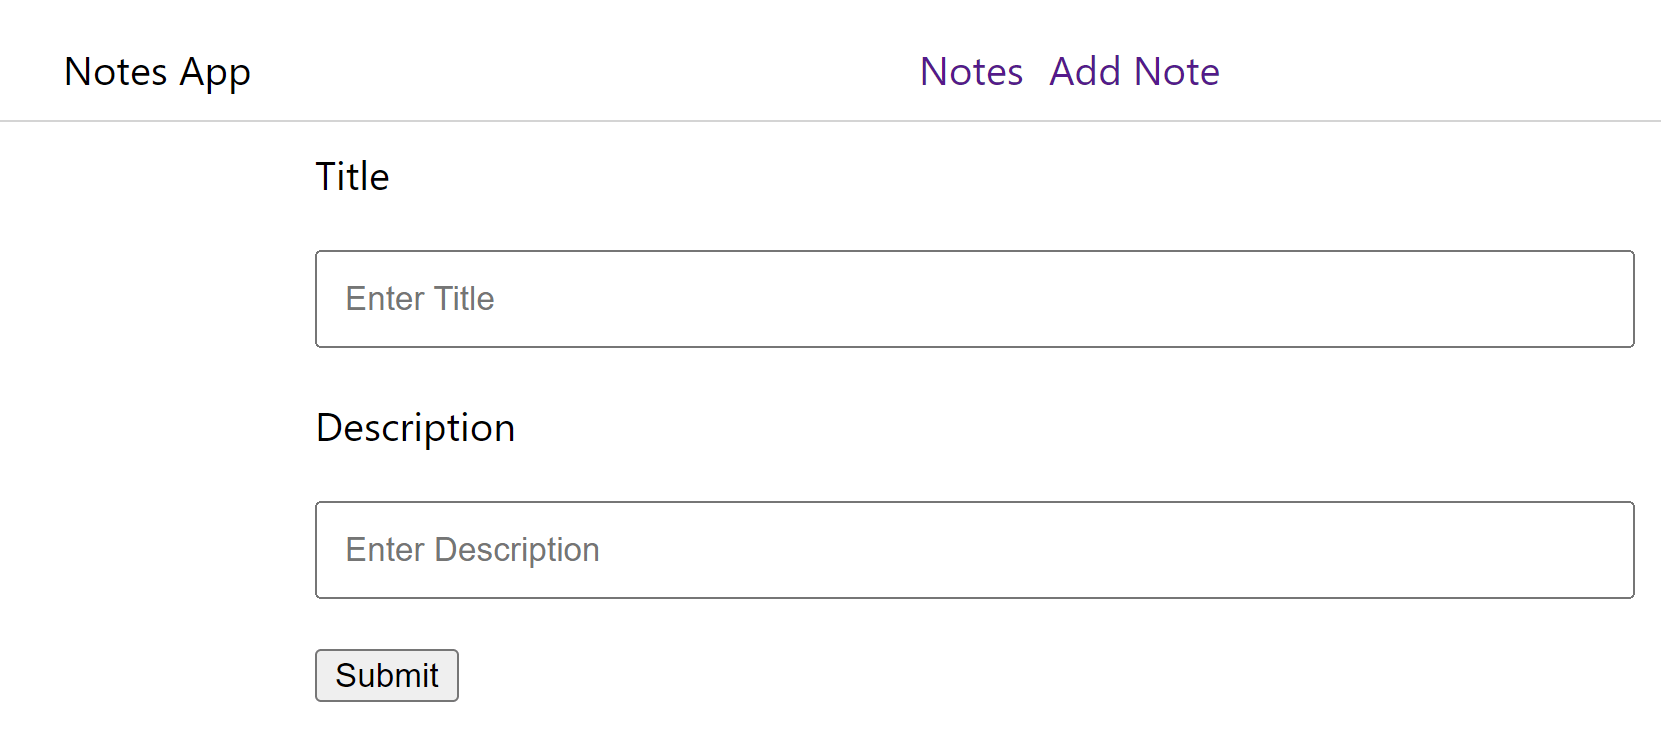Open Notes list from the navbar
1661x732 pixels.
click(x=970, y=71)
